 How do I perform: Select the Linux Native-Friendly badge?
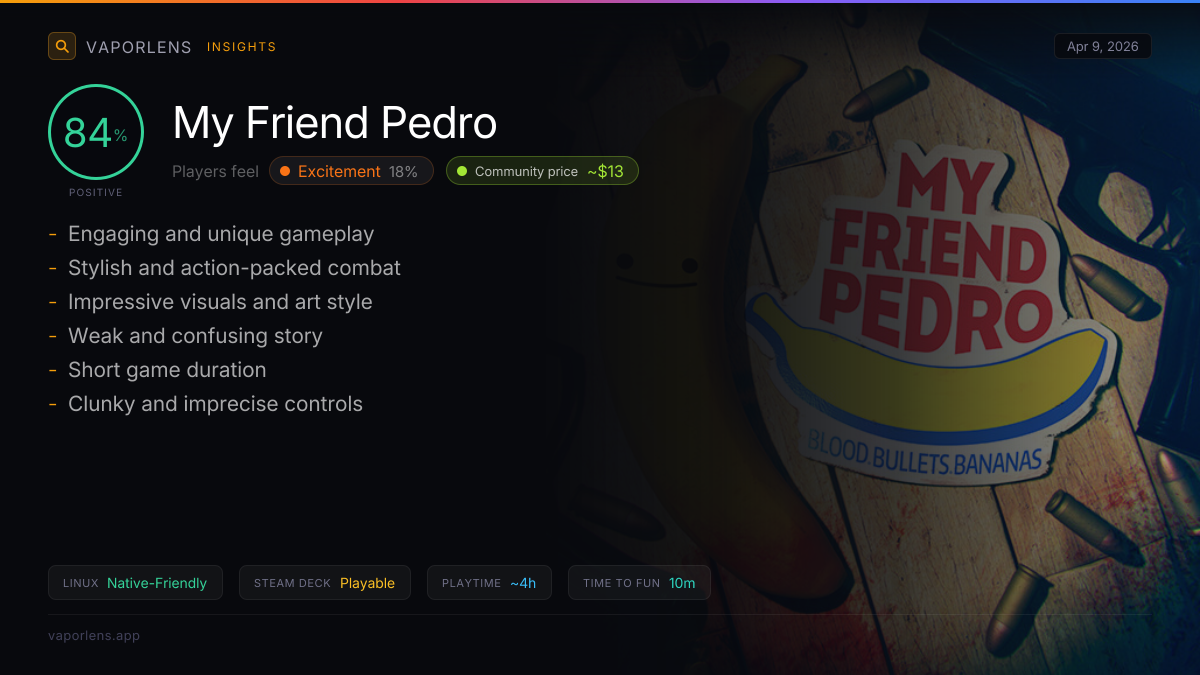[135, 583]
